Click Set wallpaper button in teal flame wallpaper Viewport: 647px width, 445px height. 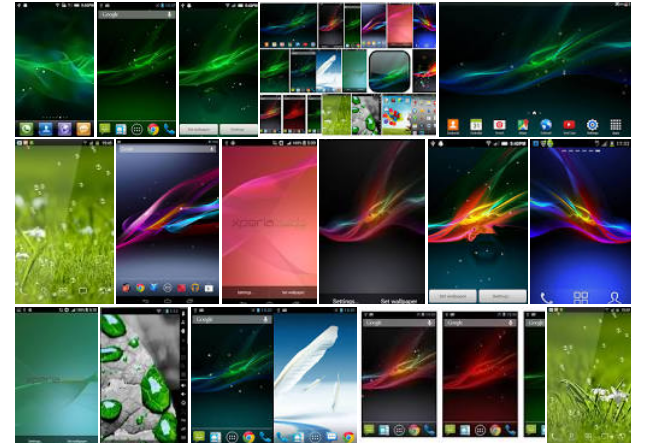click(x=453, y=296)
